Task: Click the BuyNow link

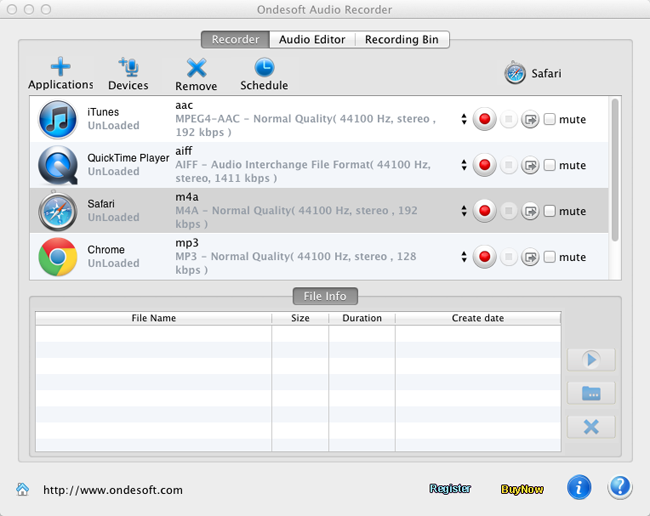Action: click(522, 489)
